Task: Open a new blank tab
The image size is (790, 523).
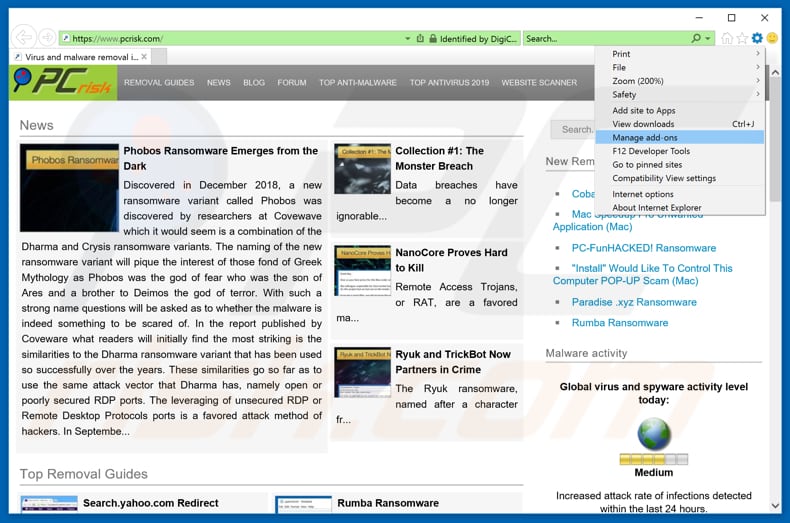Action: click(159, 56)
